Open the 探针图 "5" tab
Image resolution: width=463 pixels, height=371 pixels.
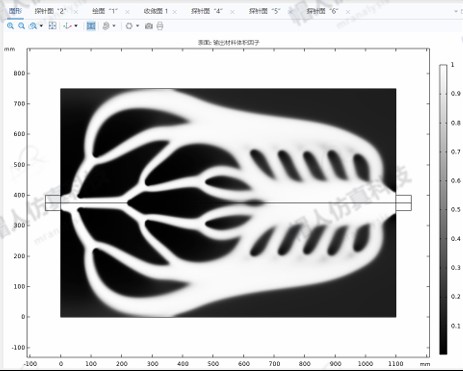click(264, 11)
